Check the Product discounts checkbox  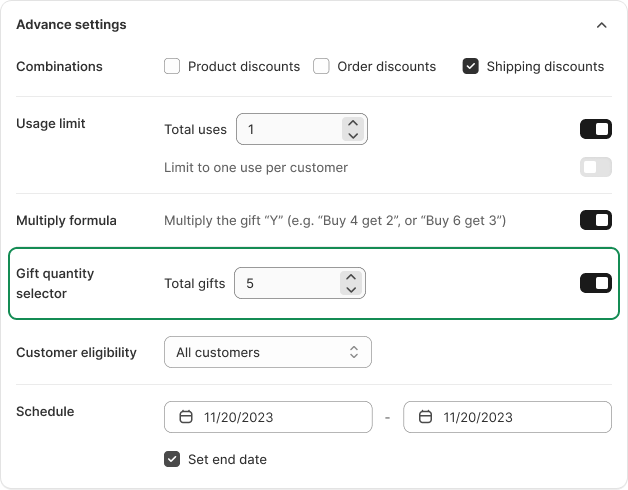click(x=172, y=67)
